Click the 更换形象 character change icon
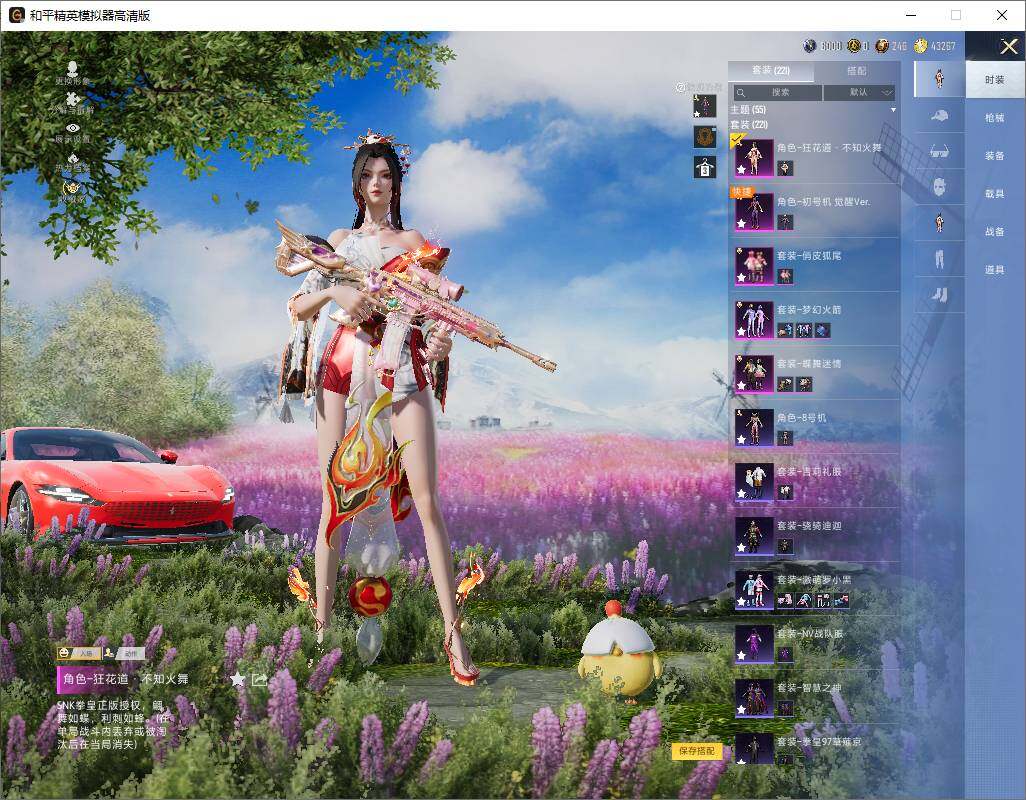This screenshot has width=1026, height=800. click(x=73, y=68)
